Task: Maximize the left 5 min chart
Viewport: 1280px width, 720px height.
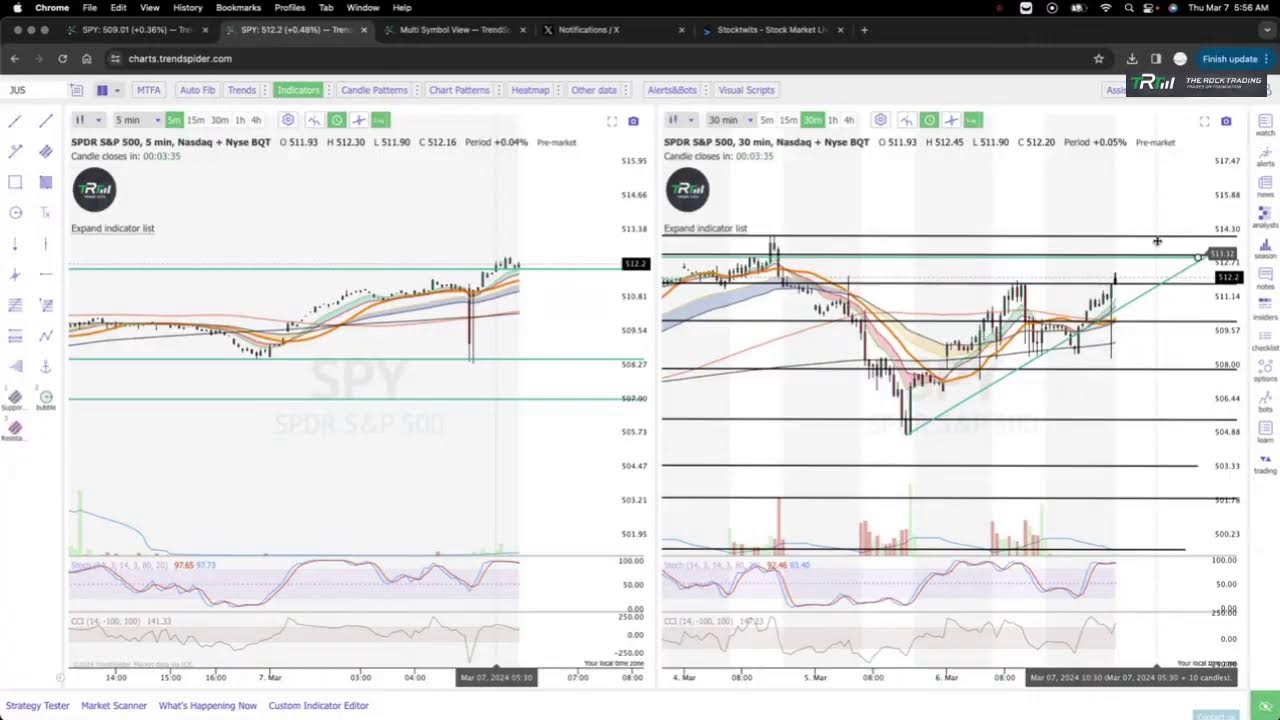Action: 612,121
